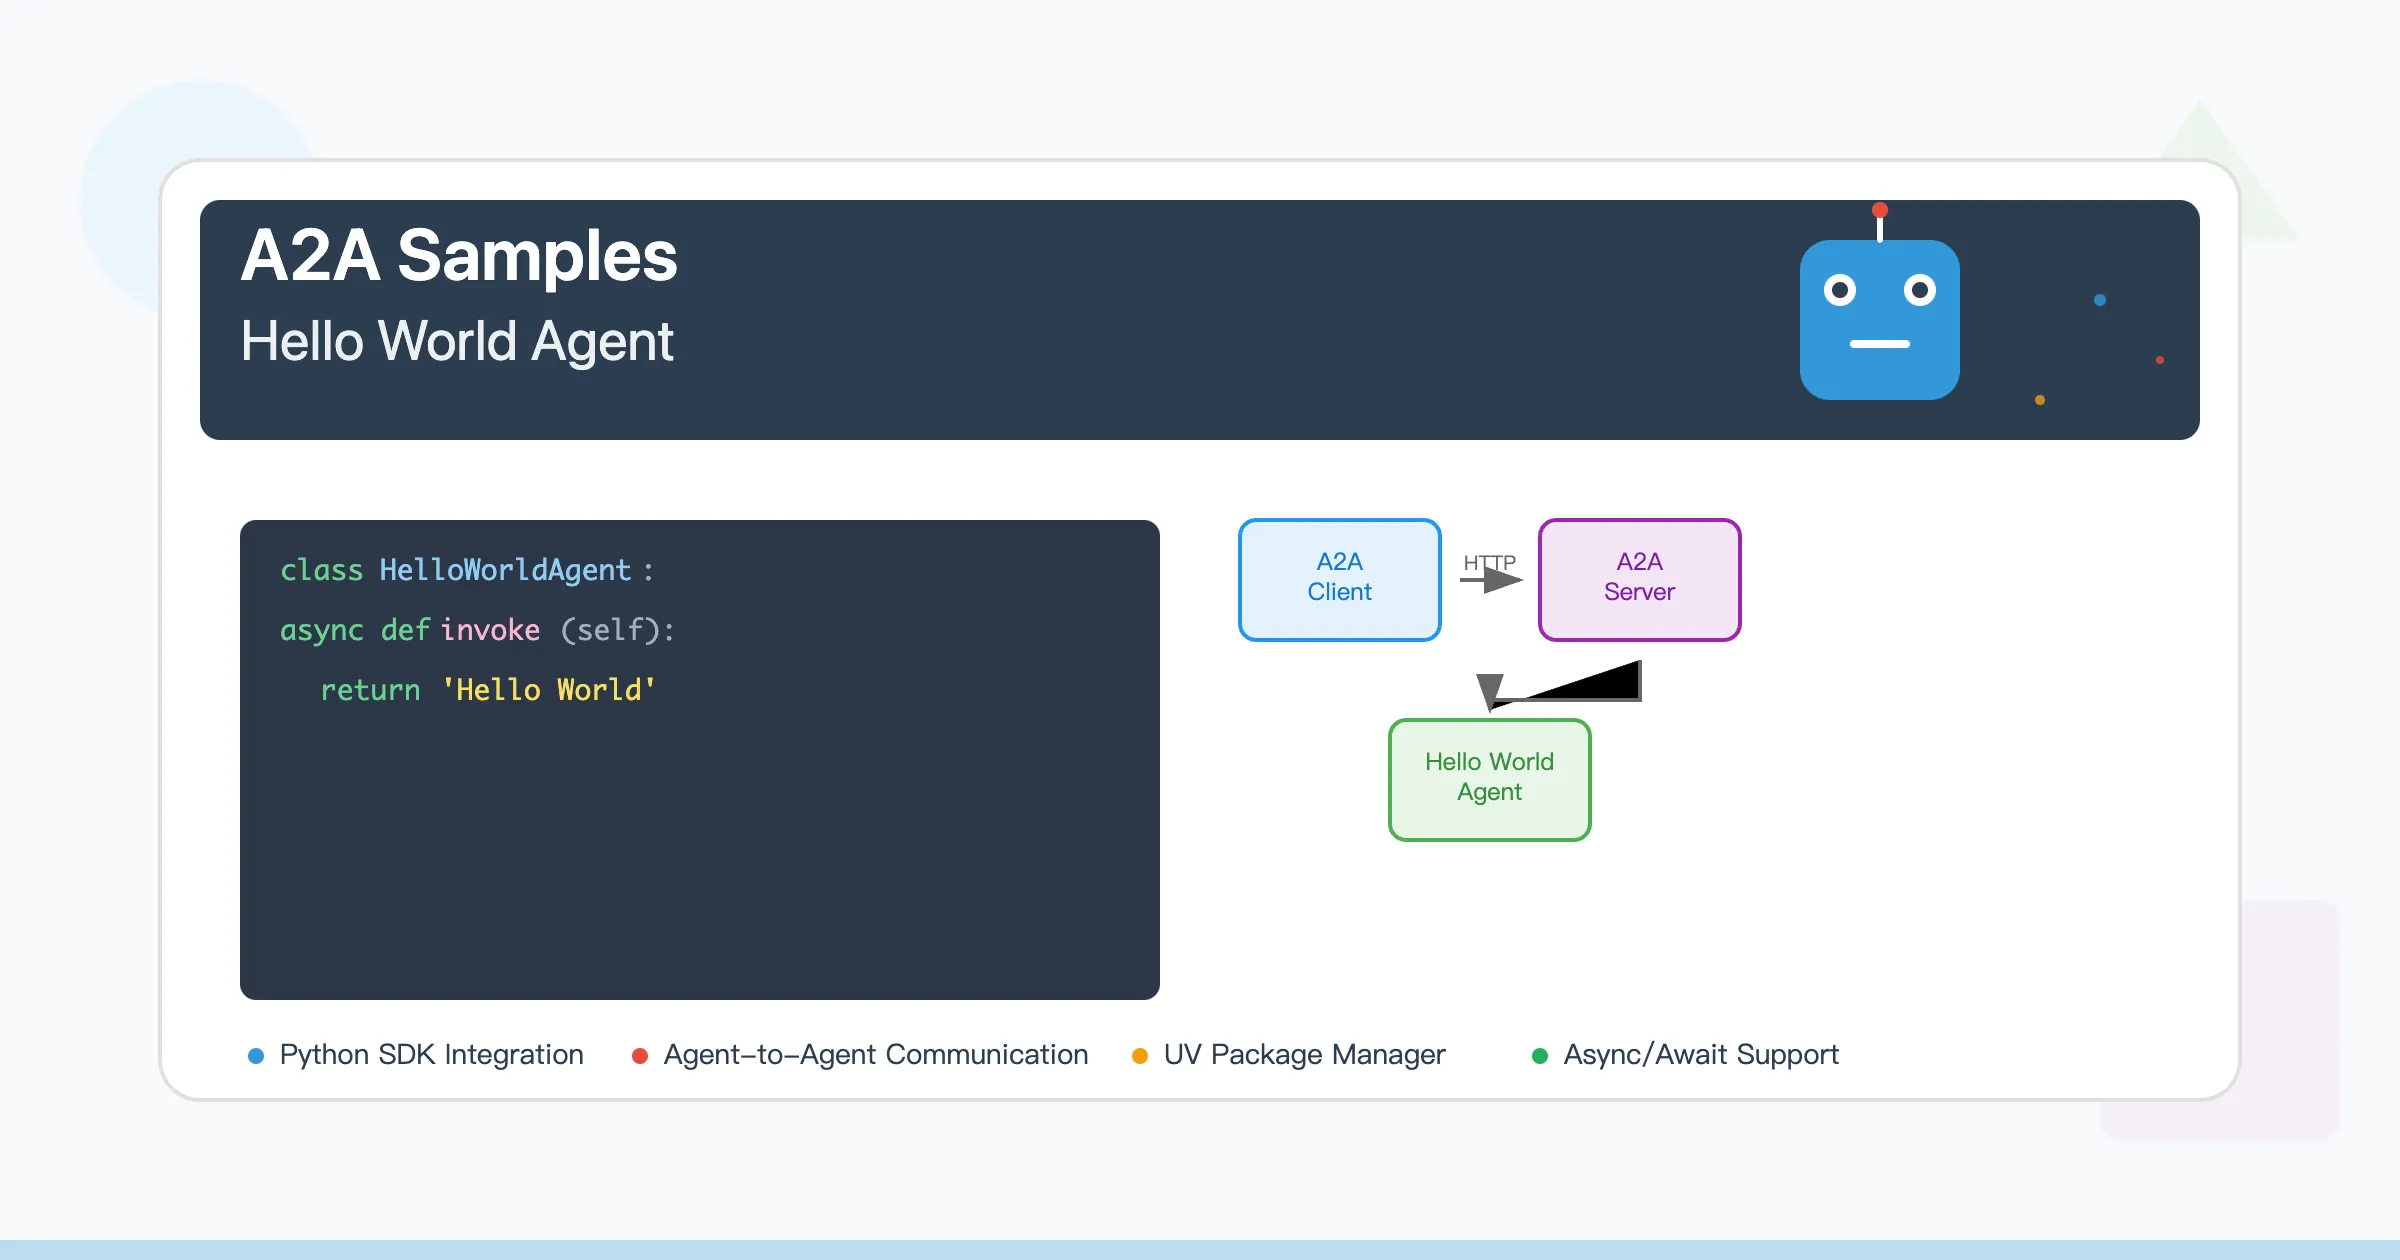Click the robot's red antenna dot
Viewport: 2400px width, 1260px height.
[1880, 210]
